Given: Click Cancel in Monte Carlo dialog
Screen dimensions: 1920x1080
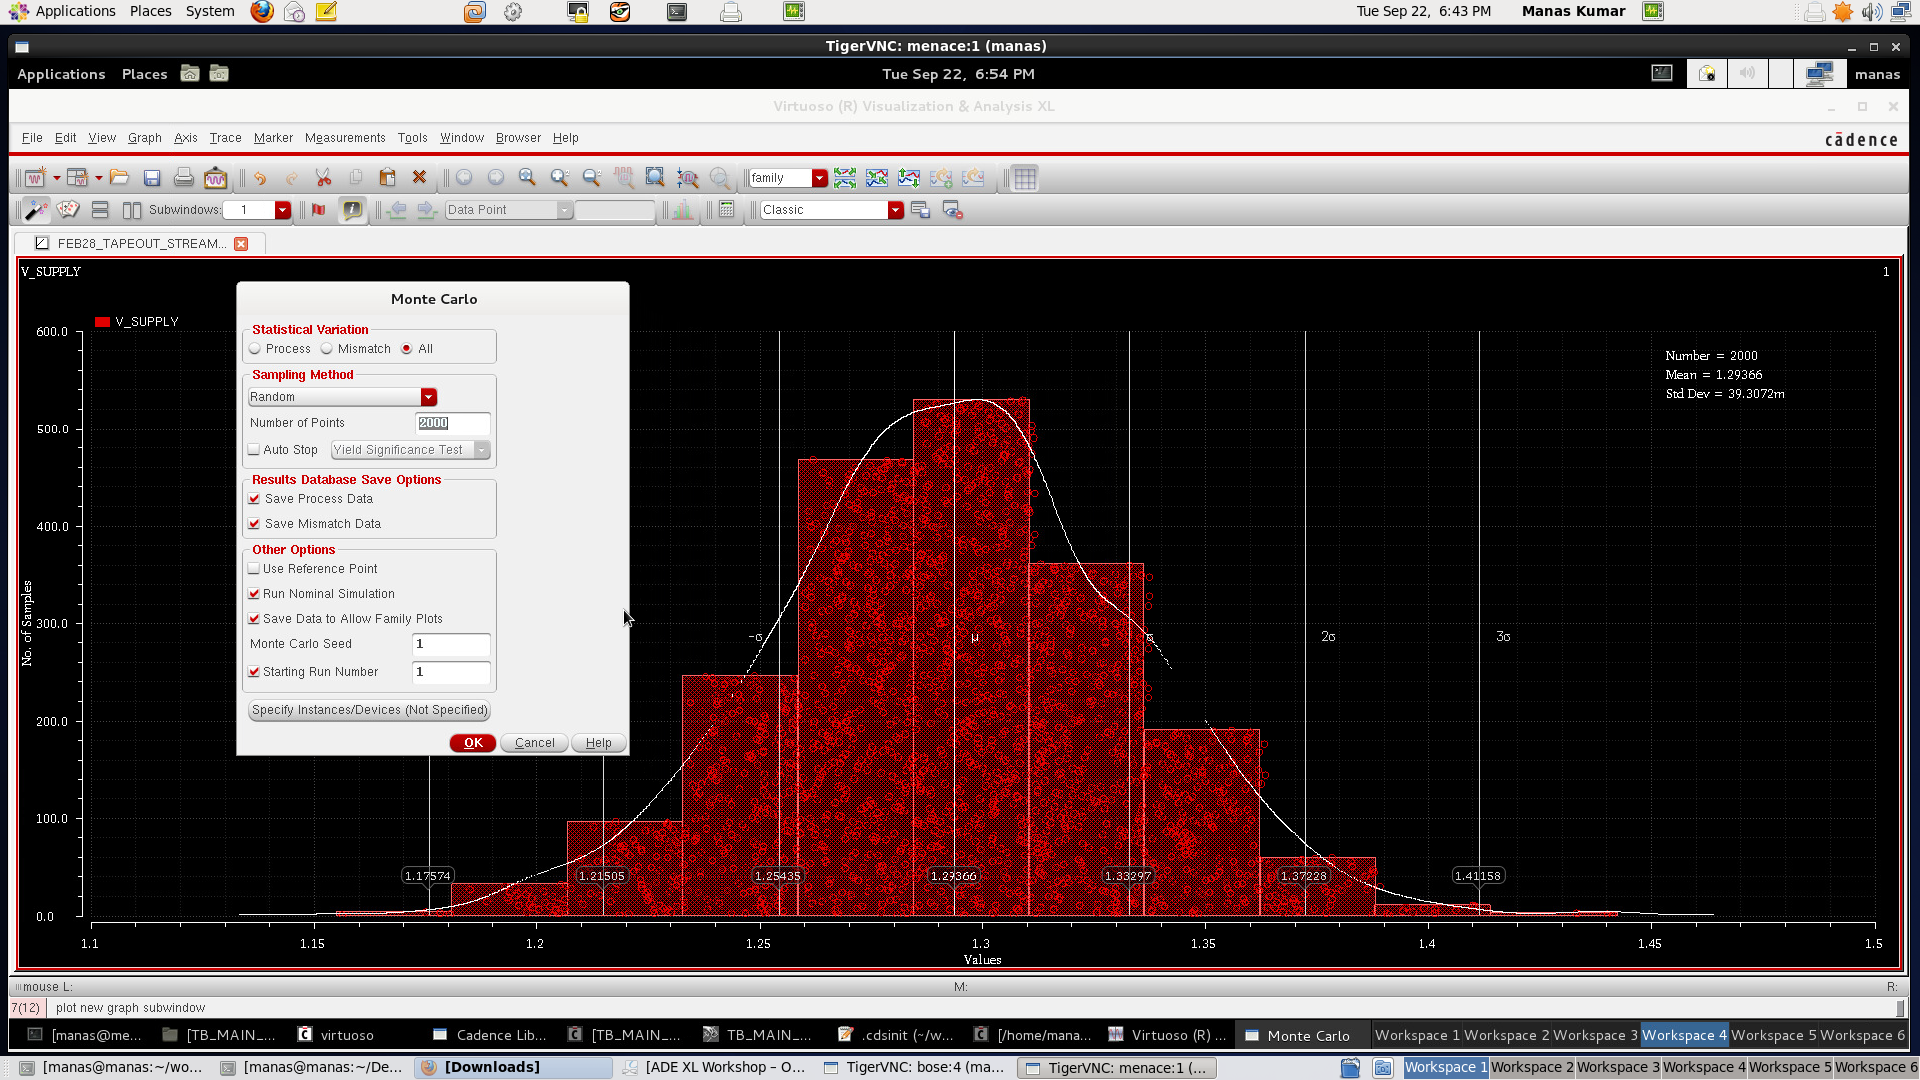Looking at the screenshot, I should [535, 743].
